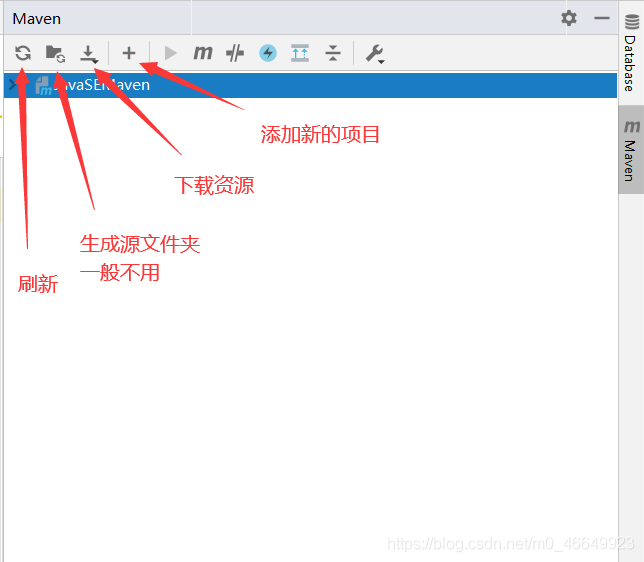Open Execute Maven Goal 'm' icon

(203, 53)
